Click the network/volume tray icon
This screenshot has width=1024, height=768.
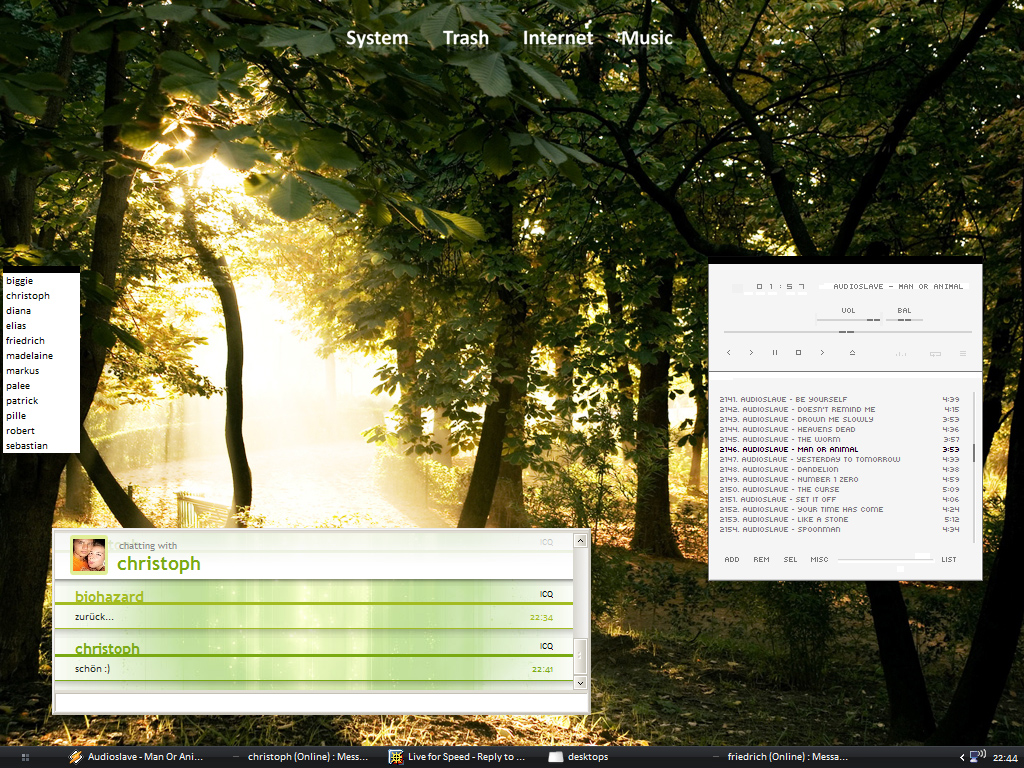point(978,757)
